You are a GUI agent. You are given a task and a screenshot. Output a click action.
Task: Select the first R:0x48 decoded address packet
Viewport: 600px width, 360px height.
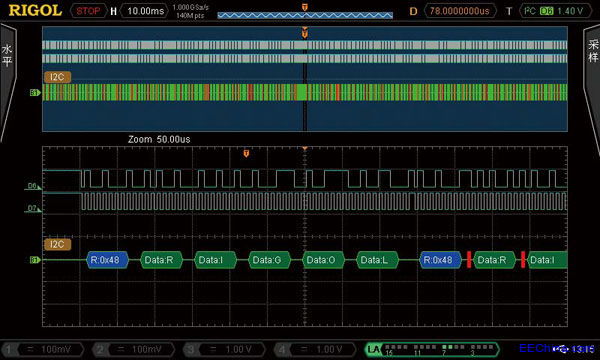point(108,260)
